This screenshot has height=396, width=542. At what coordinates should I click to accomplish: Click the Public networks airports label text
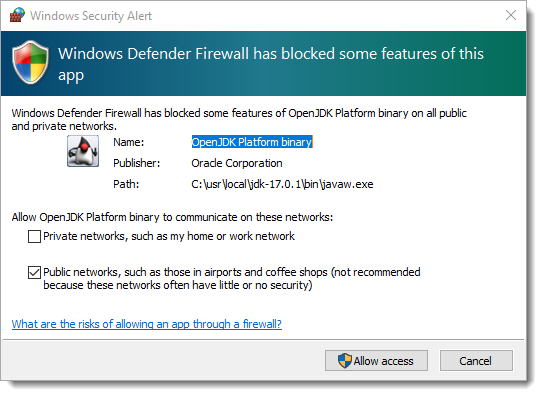point(232,279)
